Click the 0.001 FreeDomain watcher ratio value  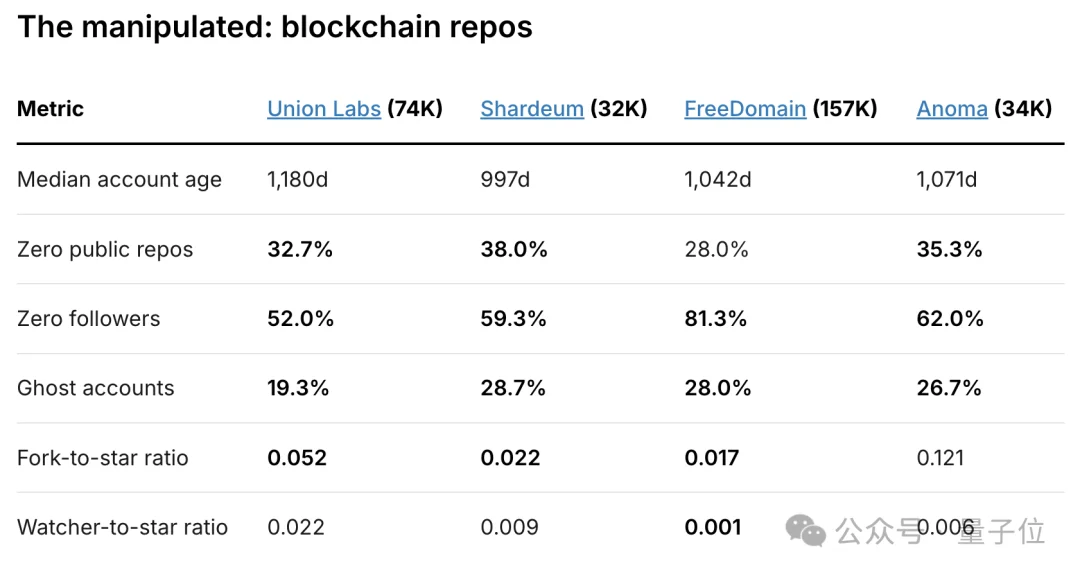[713, 527]
